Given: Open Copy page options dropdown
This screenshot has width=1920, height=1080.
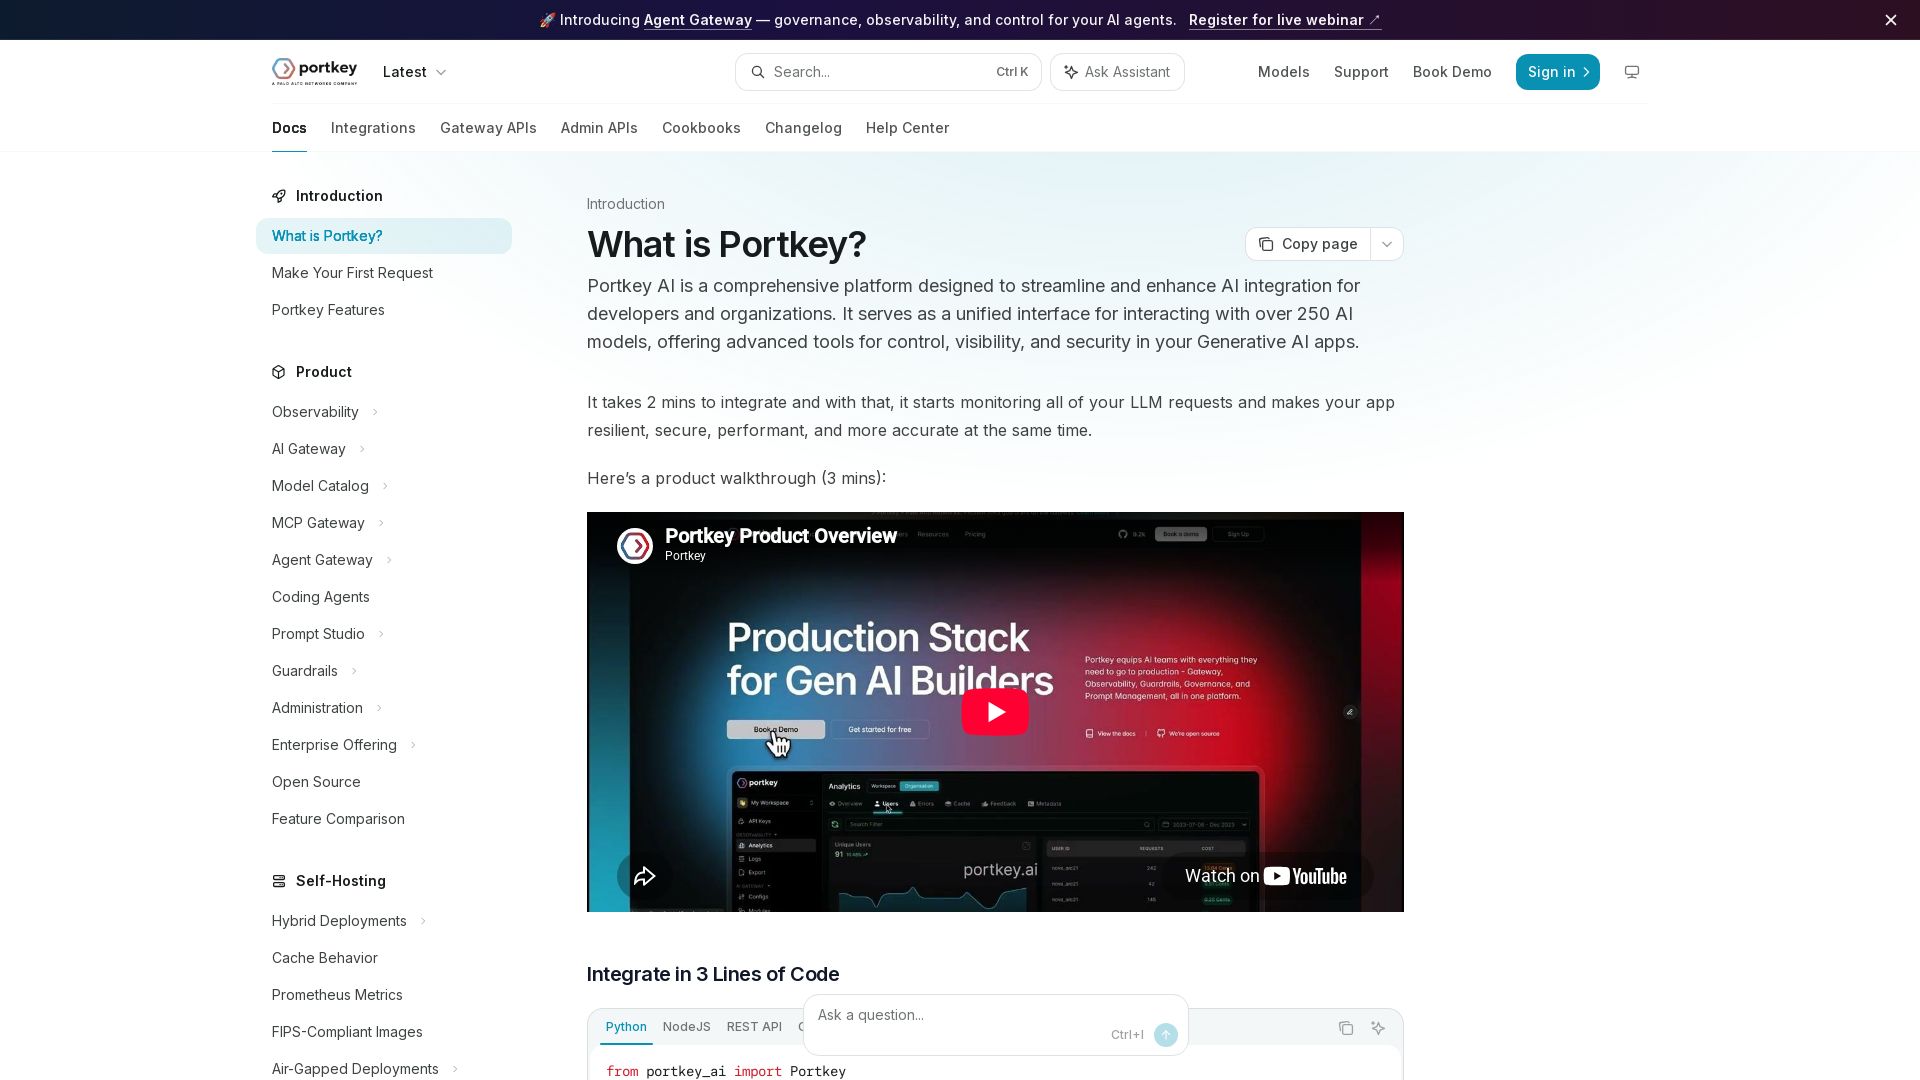Looking at the screenshot, I should click(x=1387, y=244).
